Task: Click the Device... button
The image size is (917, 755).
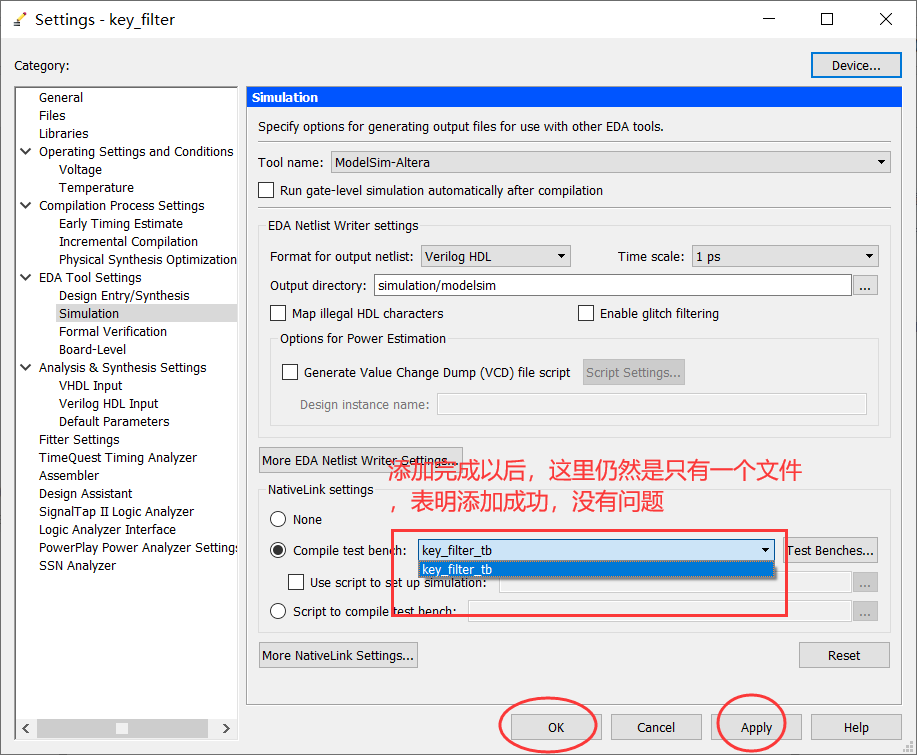Action: point(856,65)
